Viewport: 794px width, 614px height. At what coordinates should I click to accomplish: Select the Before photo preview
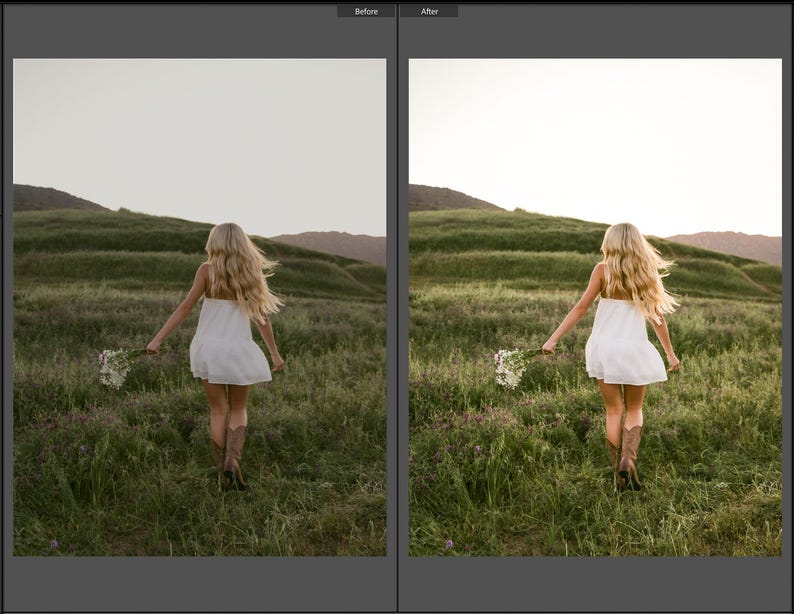200,308
